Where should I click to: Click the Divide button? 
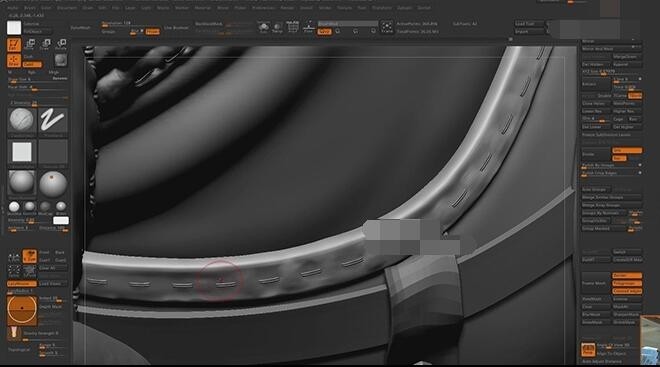tap(595, 154)
